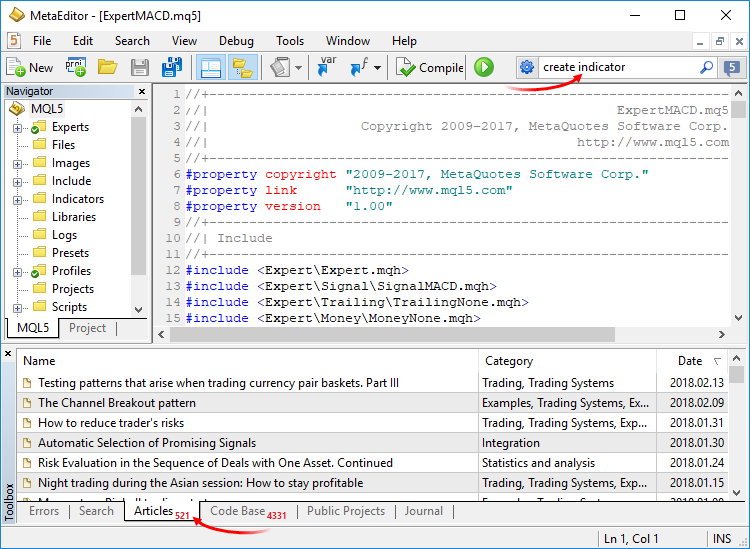Click document icon beside 'Testing patterns' article
The width and height of the screenshot is (750, 549).
click(x=27, y=383)
